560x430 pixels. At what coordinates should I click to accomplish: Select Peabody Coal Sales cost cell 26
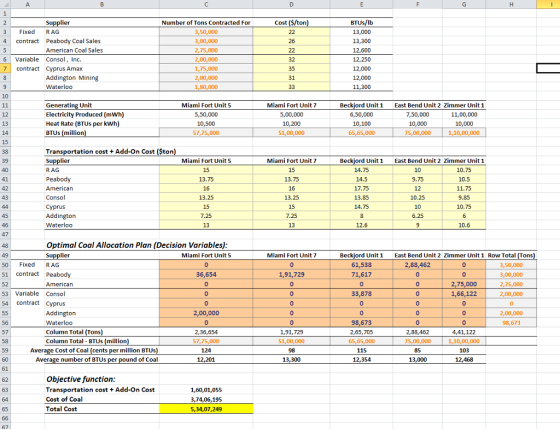pyautogui.click(x=291, y=41)
